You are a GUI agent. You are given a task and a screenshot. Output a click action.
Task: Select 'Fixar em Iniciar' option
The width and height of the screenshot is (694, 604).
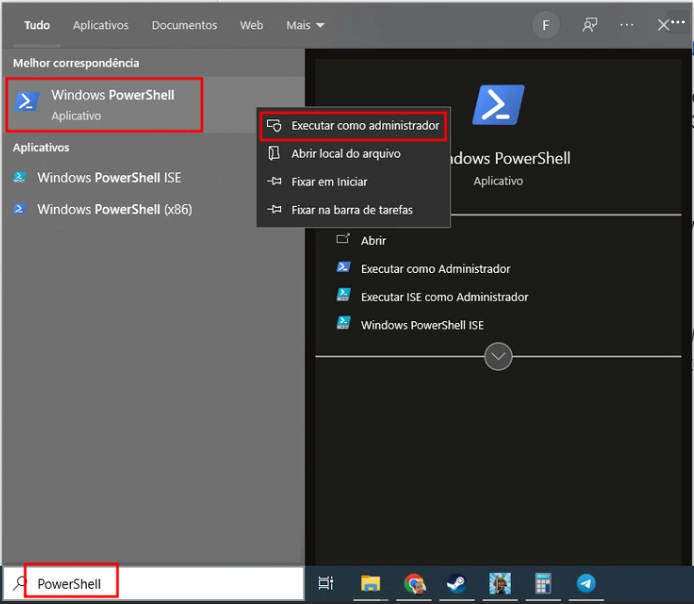(x=329, y=182)
